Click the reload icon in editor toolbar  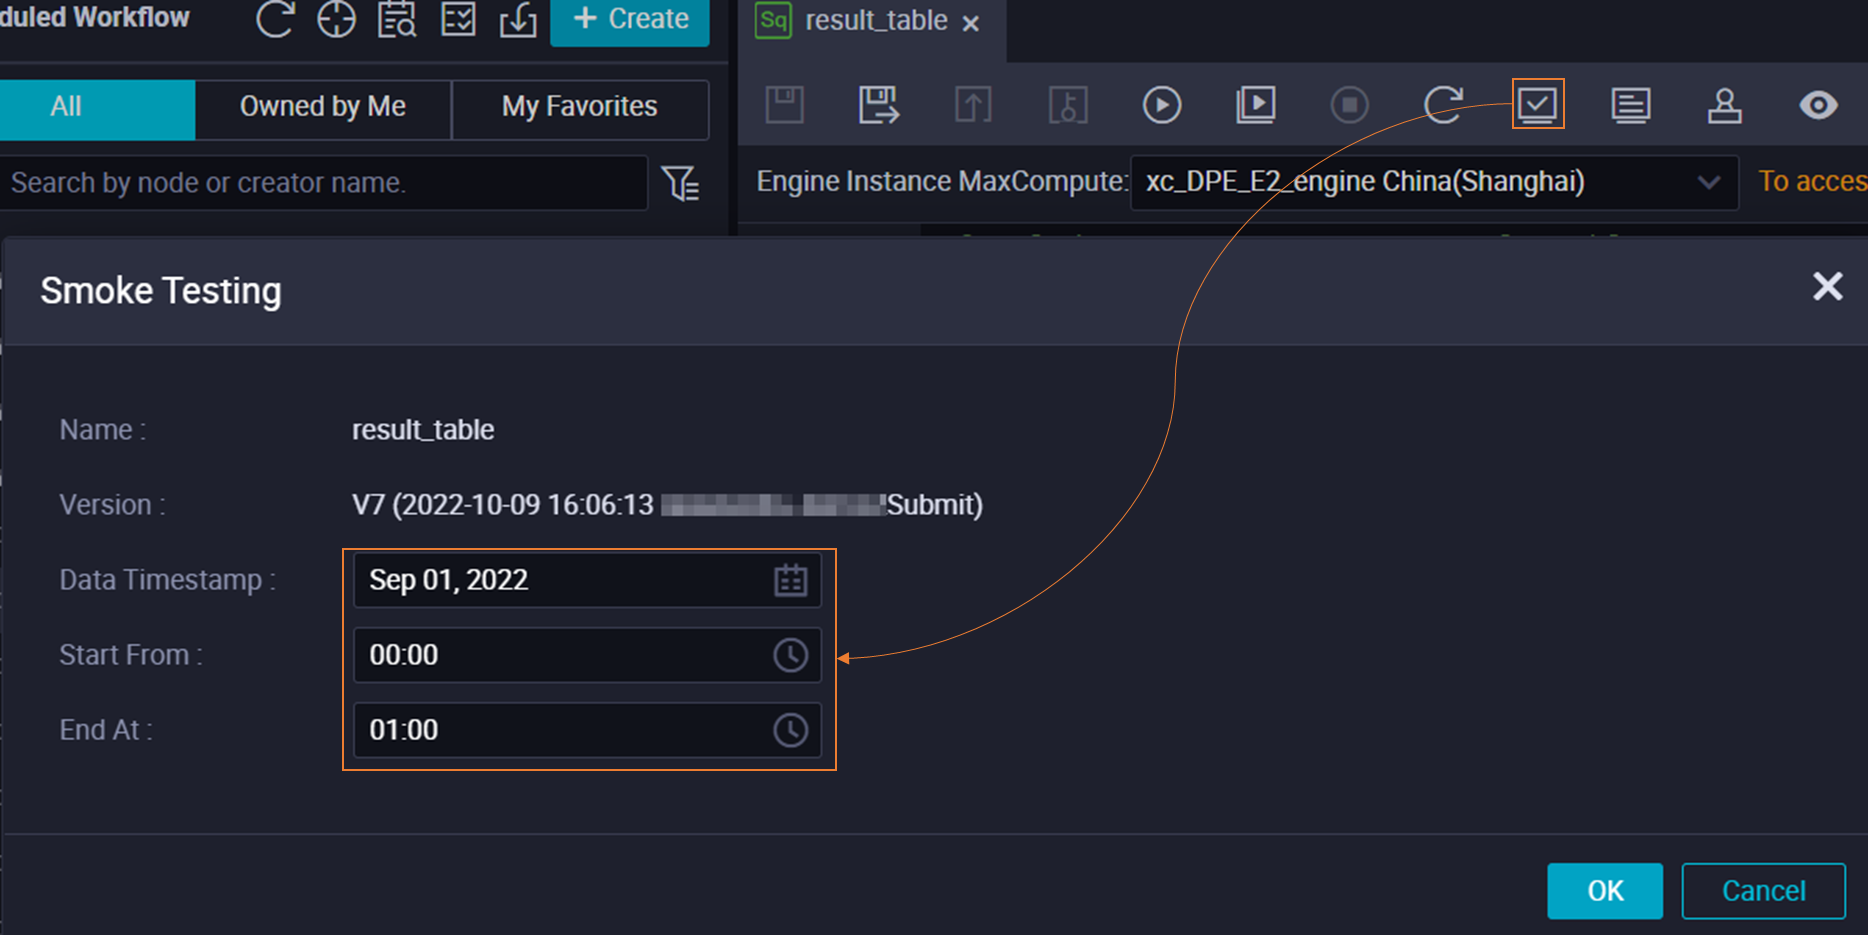(1443, 105)
